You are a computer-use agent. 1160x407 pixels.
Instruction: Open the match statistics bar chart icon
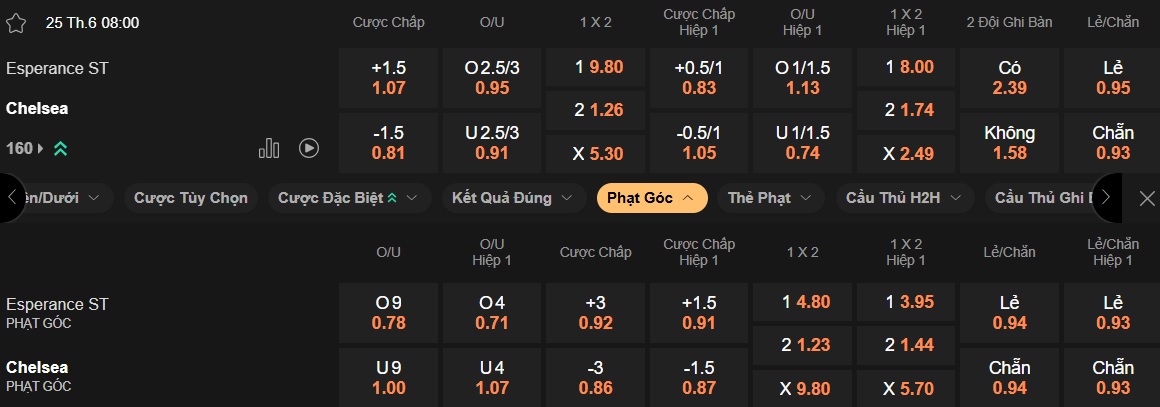click(x=269, y=148)
